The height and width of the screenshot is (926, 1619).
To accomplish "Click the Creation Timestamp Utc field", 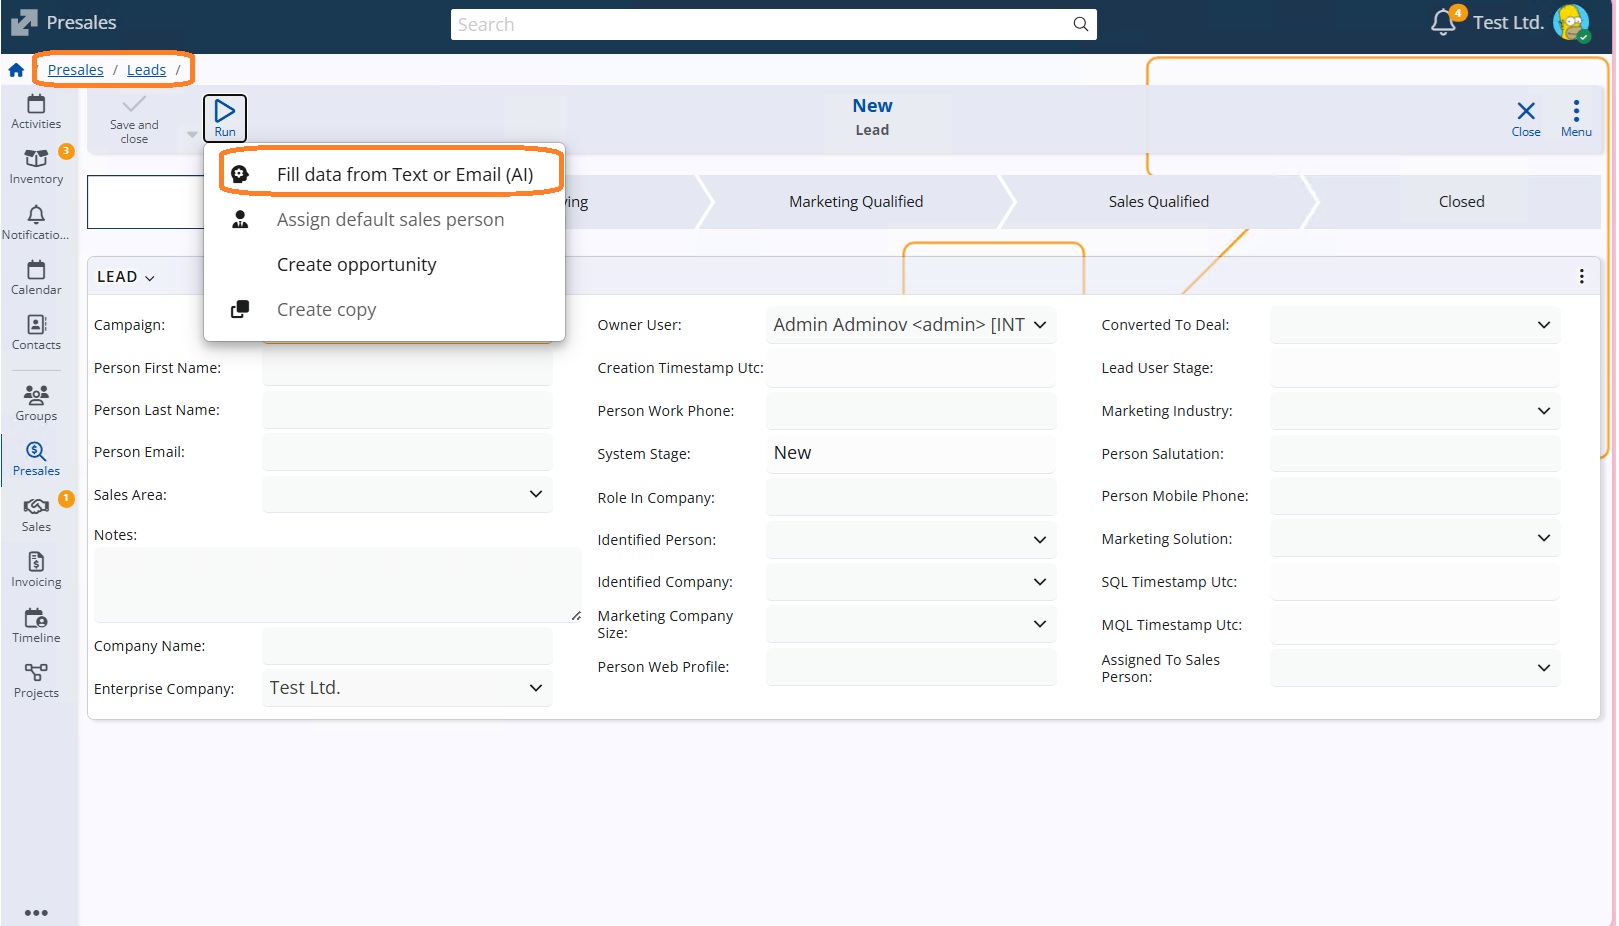I will (911, 367).
